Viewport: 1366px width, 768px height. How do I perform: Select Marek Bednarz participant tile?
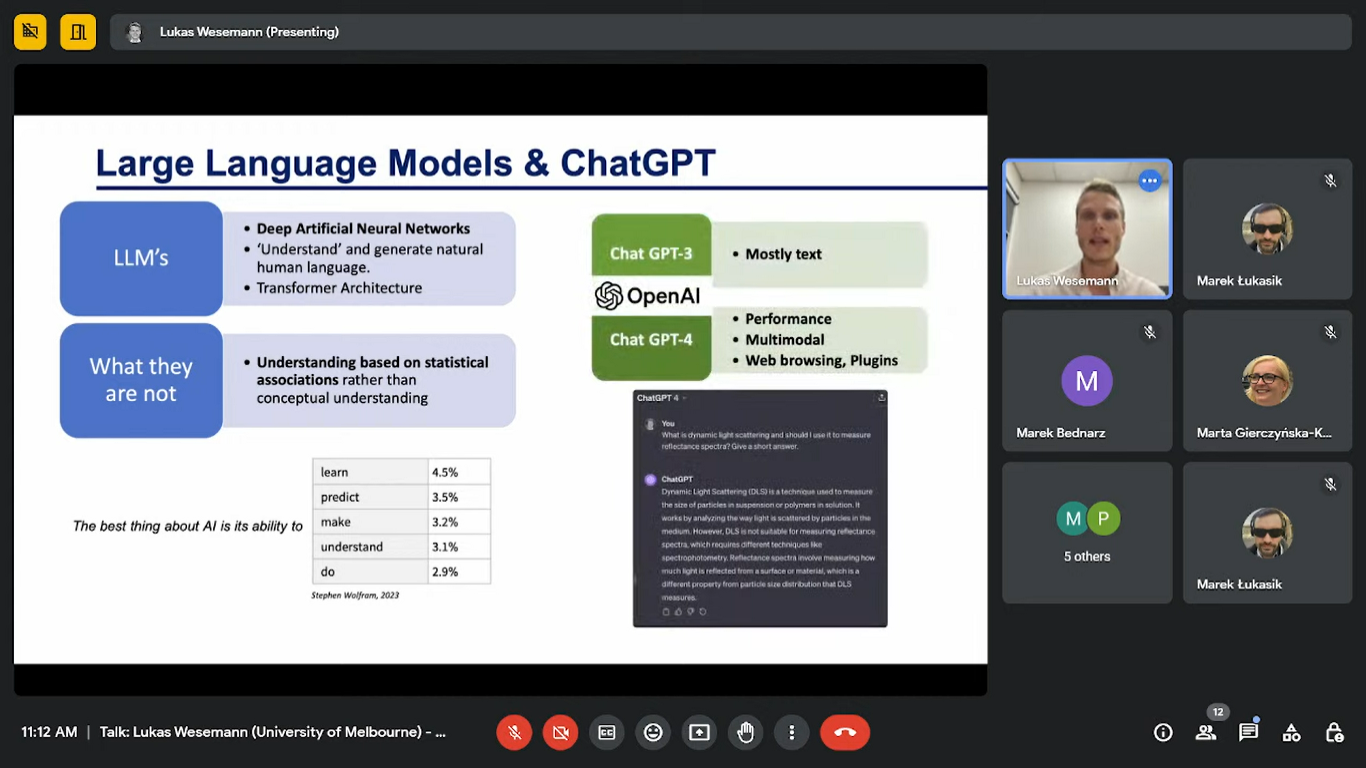(x=1087, y=381)
